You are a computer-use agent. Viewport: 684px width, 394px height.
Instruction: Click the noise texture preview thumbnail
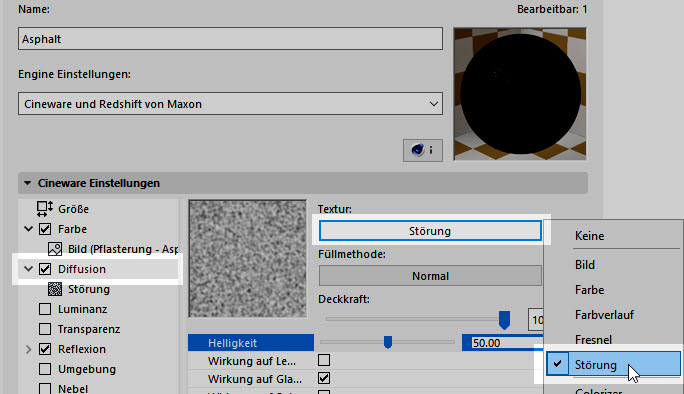248,259
